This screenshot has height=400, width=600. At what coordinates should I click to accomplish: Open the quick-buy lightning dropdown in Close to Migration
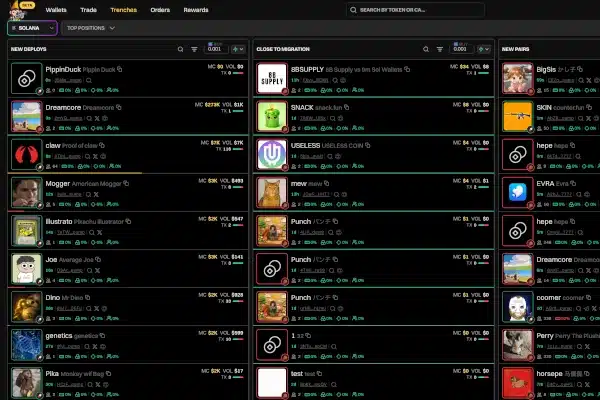click(x=483, y=48)
